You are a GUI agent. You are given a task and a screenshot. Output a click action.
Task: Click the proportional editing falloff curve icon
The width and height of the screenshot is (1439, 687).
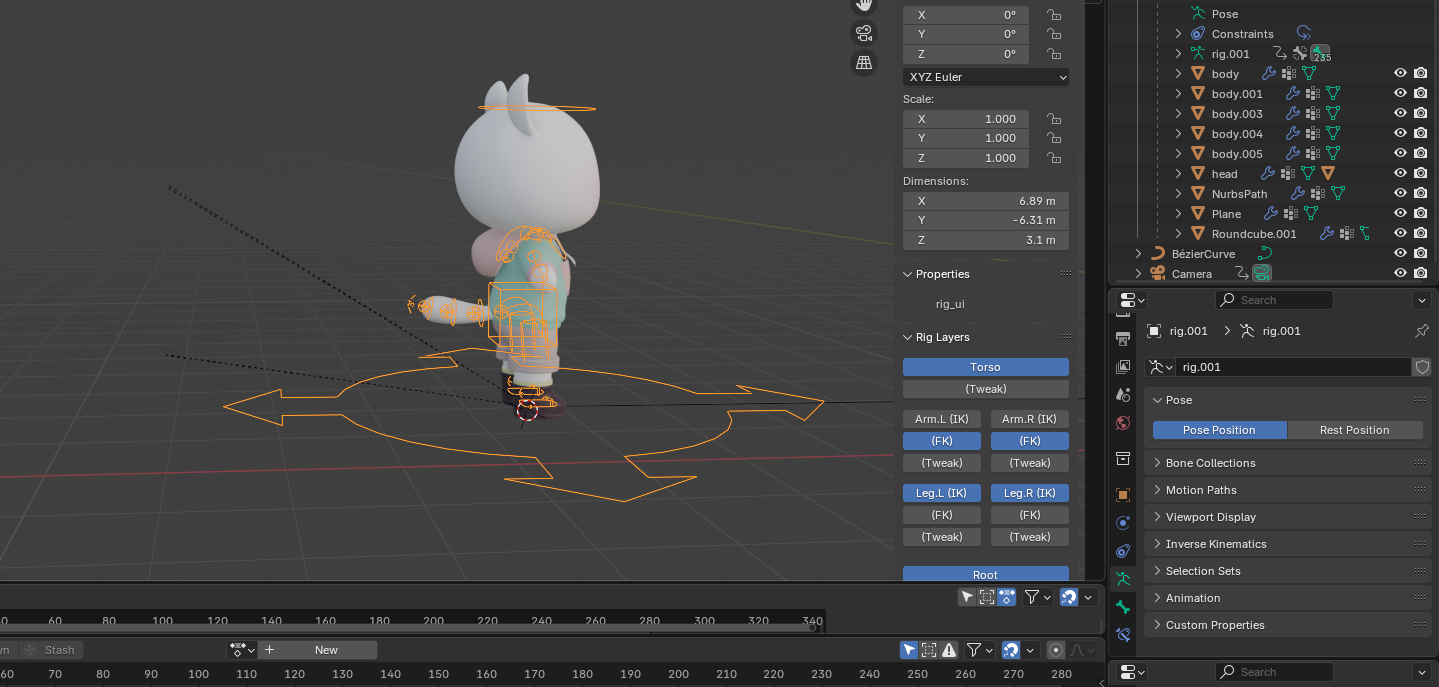1078,650
